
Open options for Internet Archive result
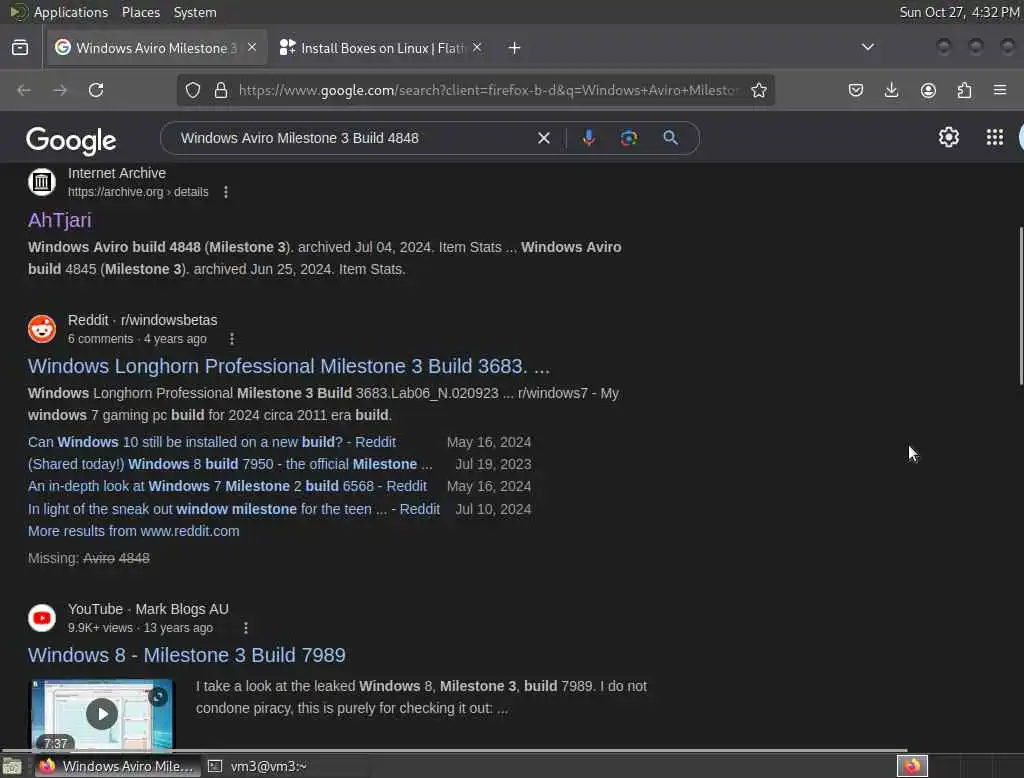click(226, 192)
